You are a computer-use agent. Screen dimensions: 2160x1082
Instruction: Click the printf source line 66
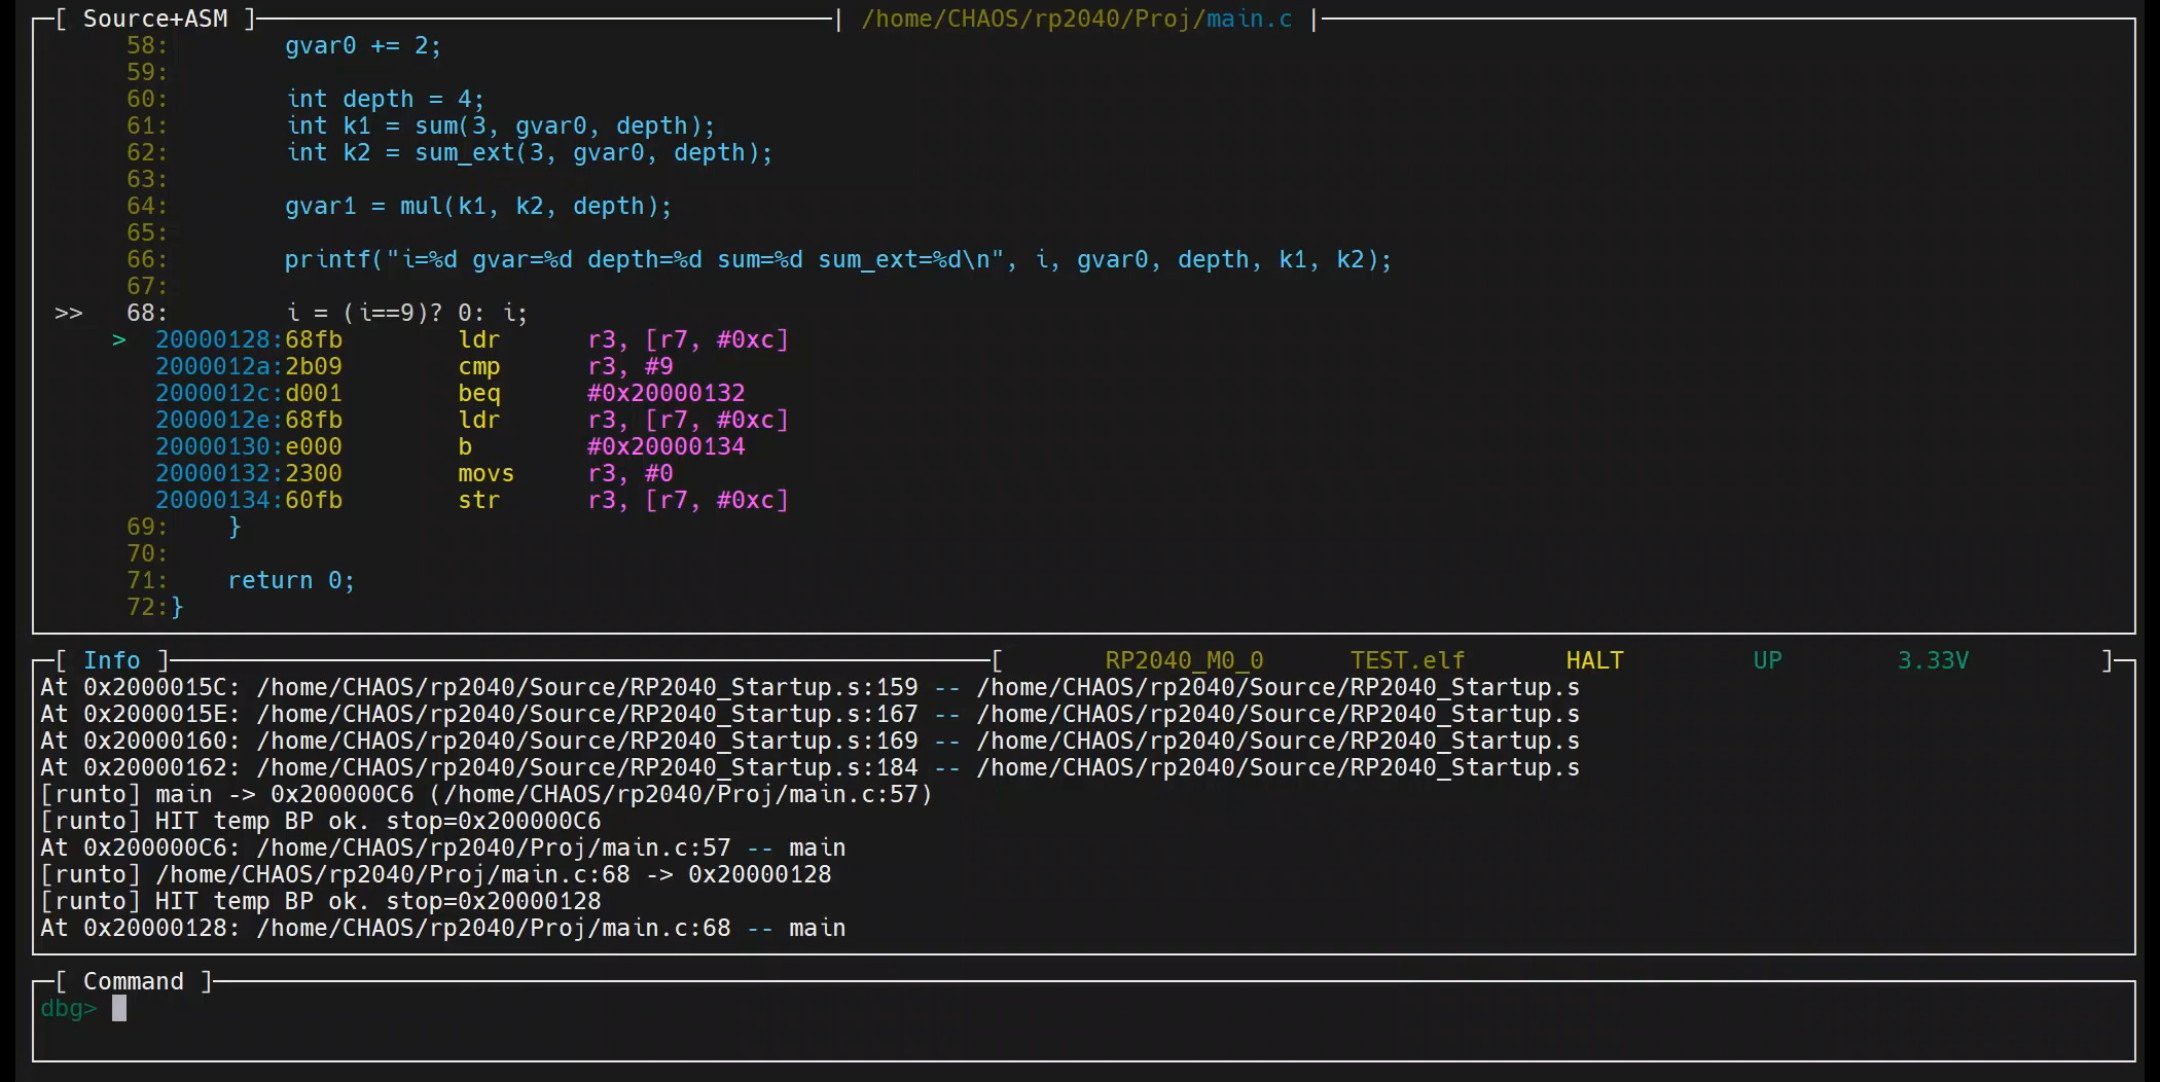(x=836, y=260)
